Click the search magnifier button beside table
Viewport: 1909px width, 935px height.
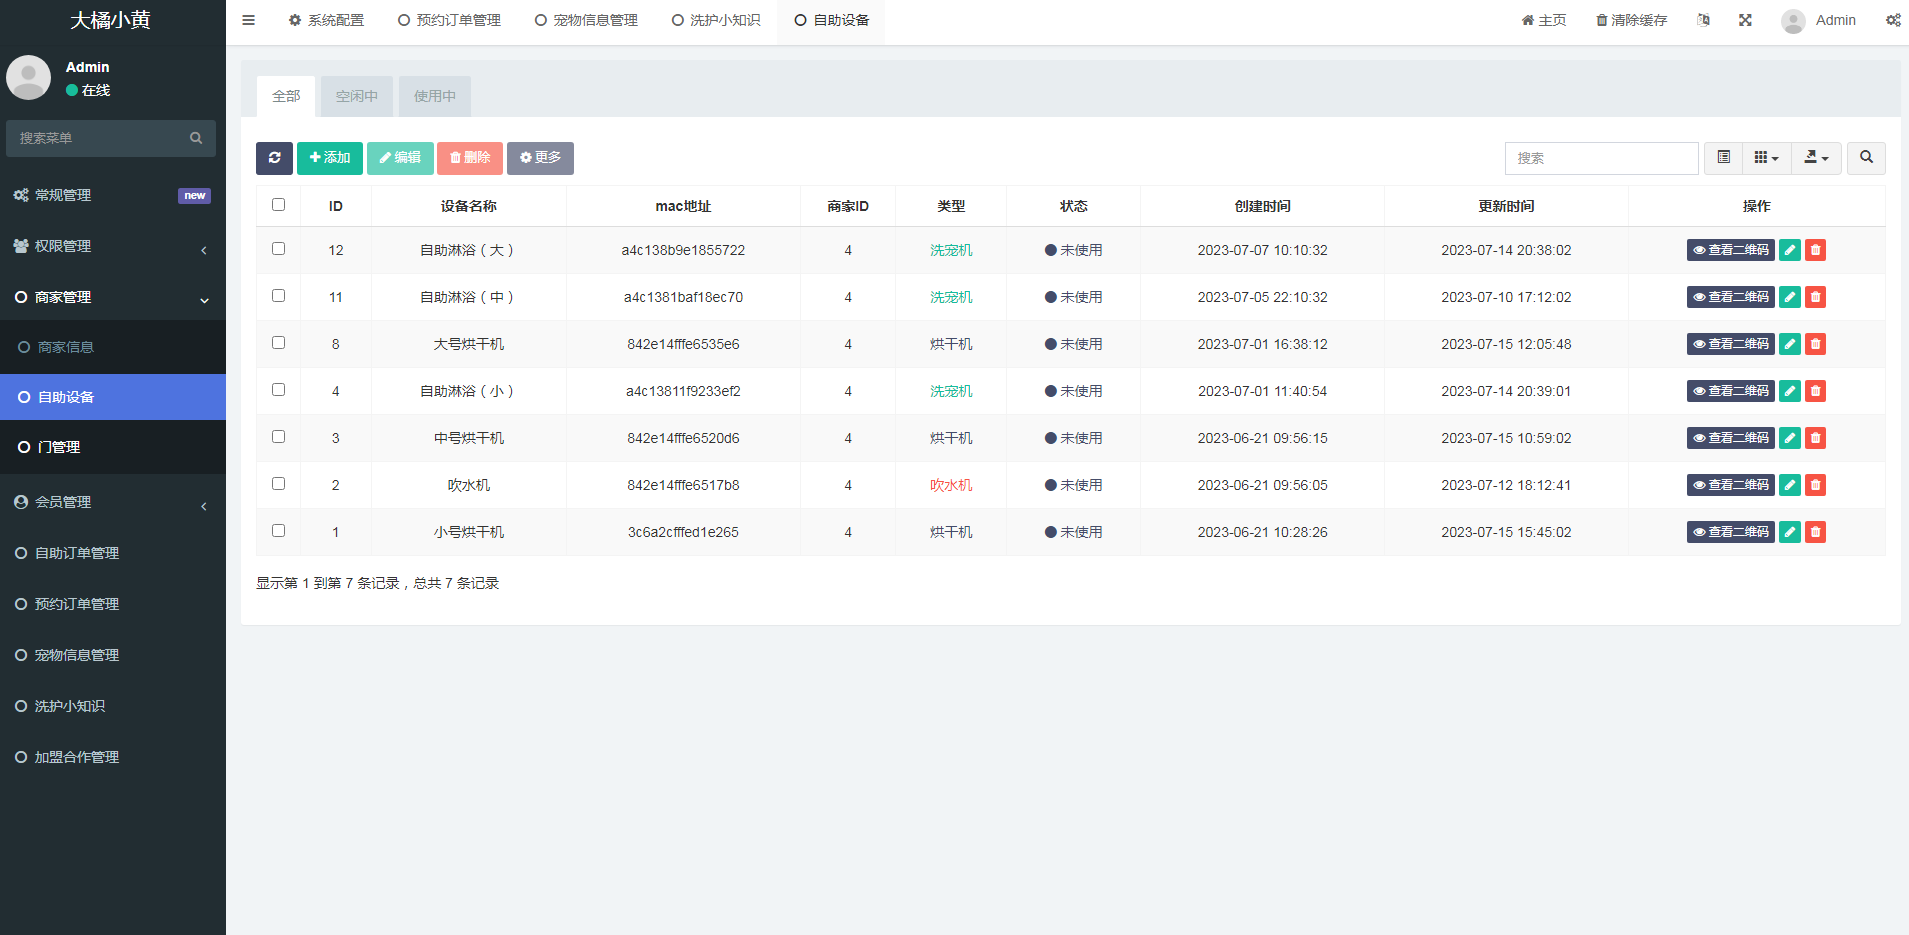point(1866,158)
